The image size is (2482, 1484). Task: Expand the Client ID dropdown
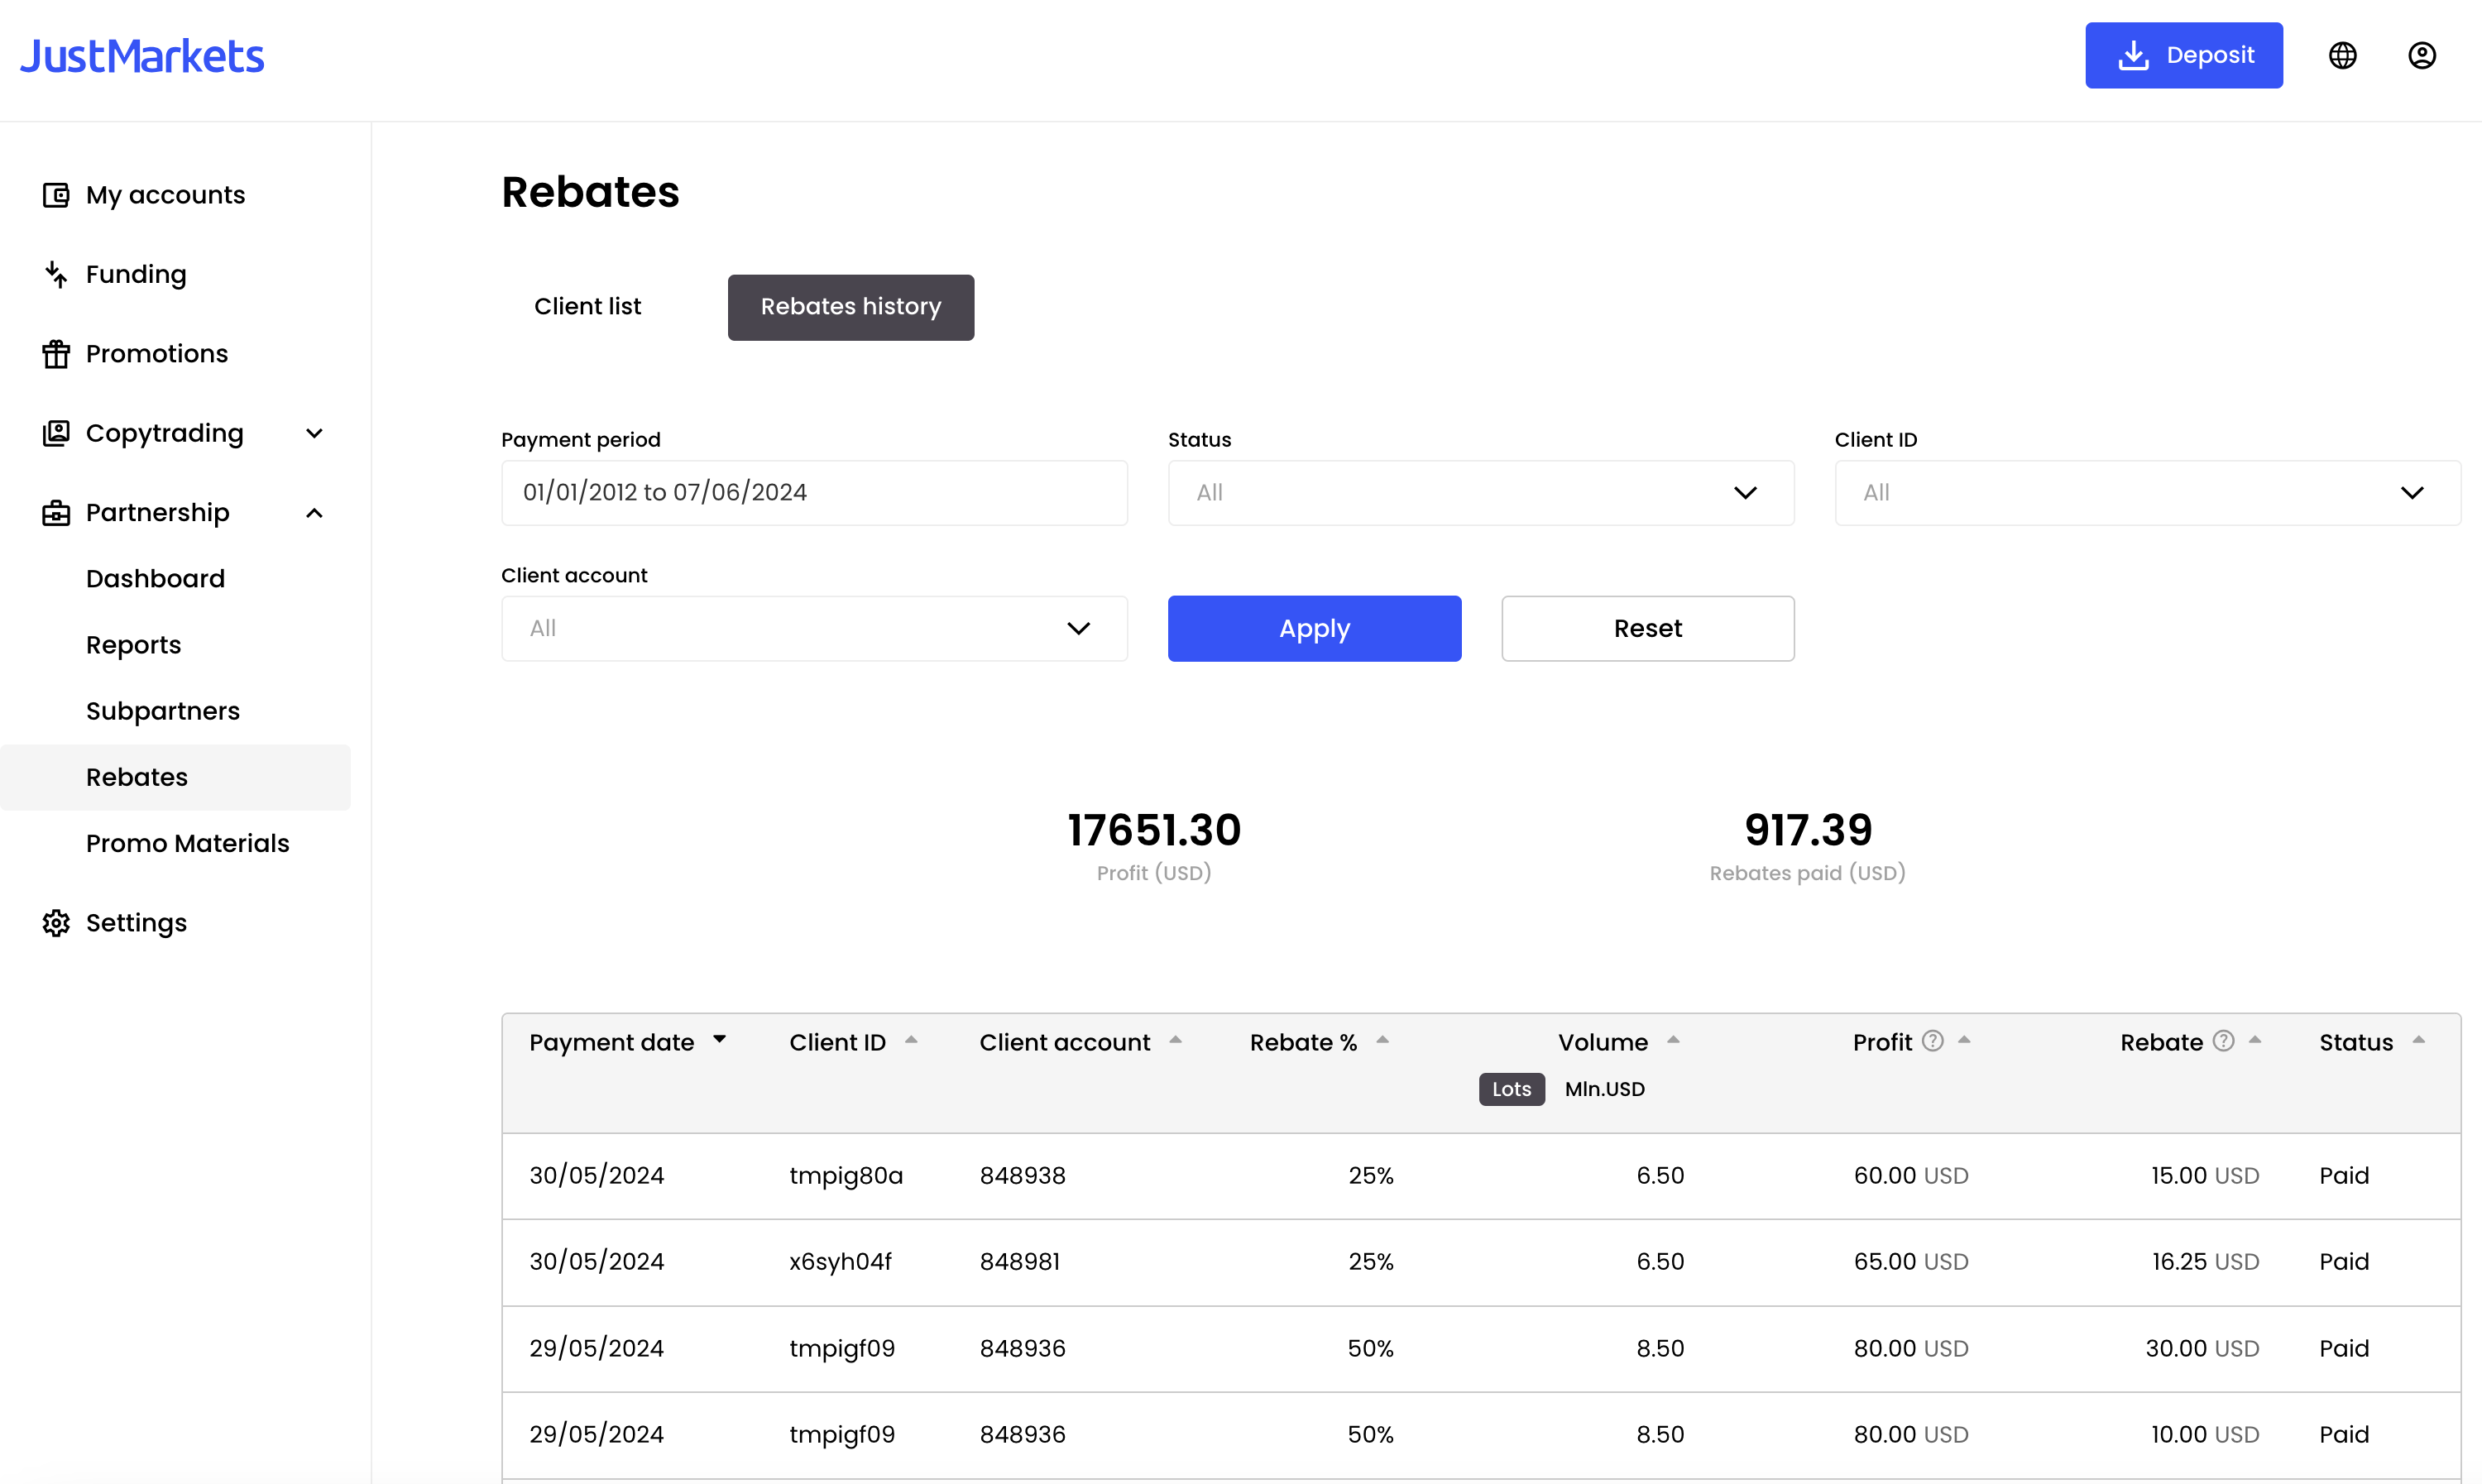[2147, 492]
